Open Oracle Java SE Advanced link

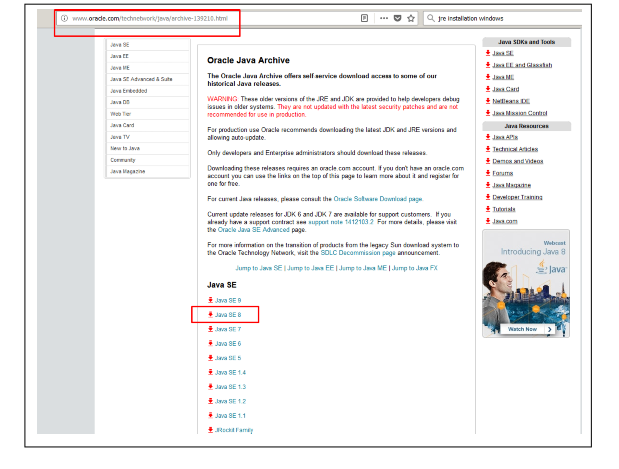click(253, 229)
